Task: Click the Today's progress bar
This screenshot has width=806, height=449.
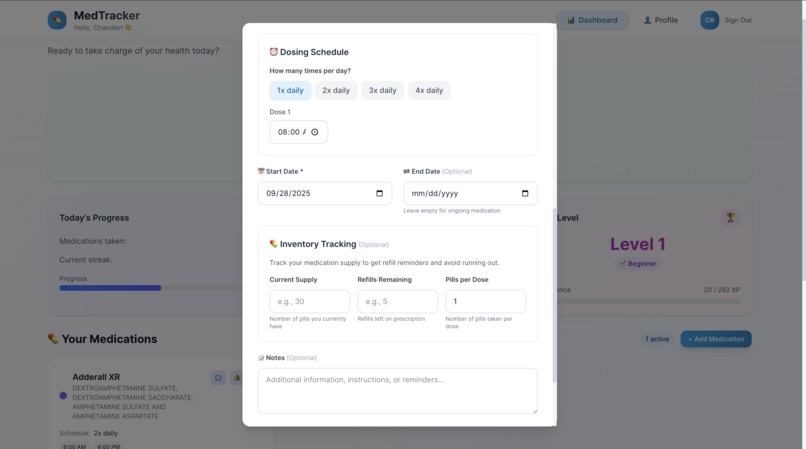Action: (151, 288)
